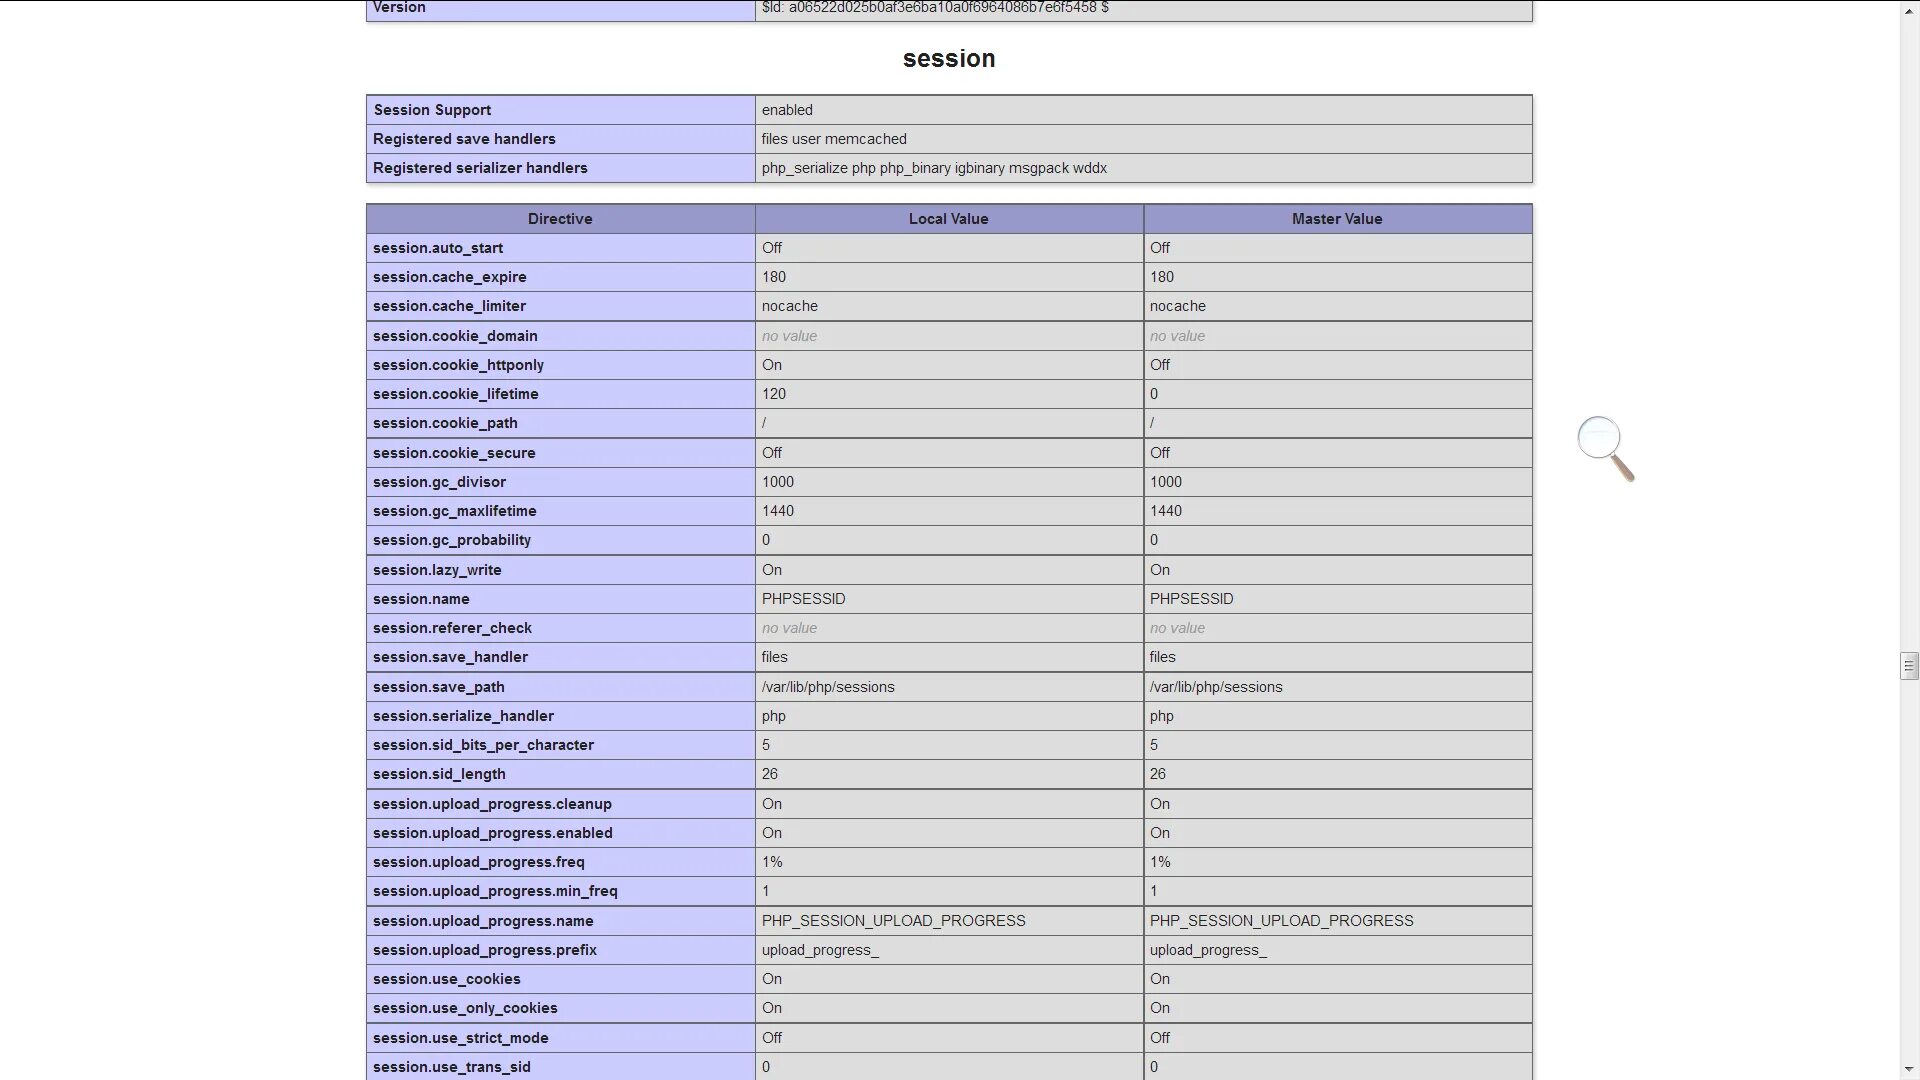This screenshot has height=1080, width=1920.
Task: Click master value '0' for session.cookie_lifetime
Action: tap(1153, 394)
